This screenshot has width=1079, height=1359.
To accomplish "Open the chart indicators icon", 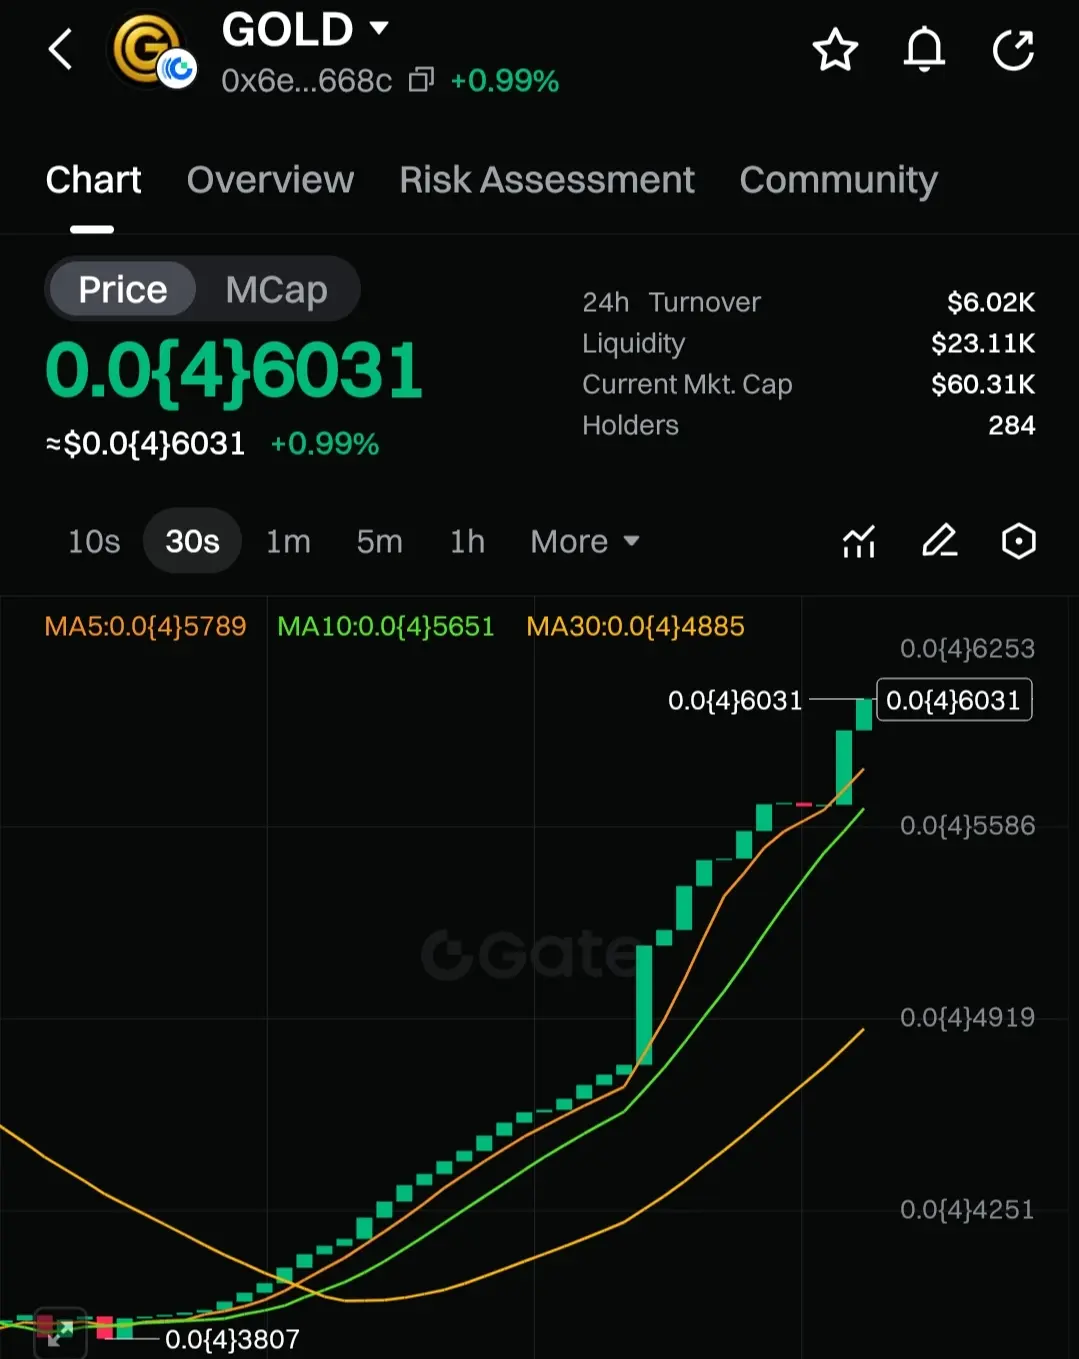I will (x=859, y=541).
